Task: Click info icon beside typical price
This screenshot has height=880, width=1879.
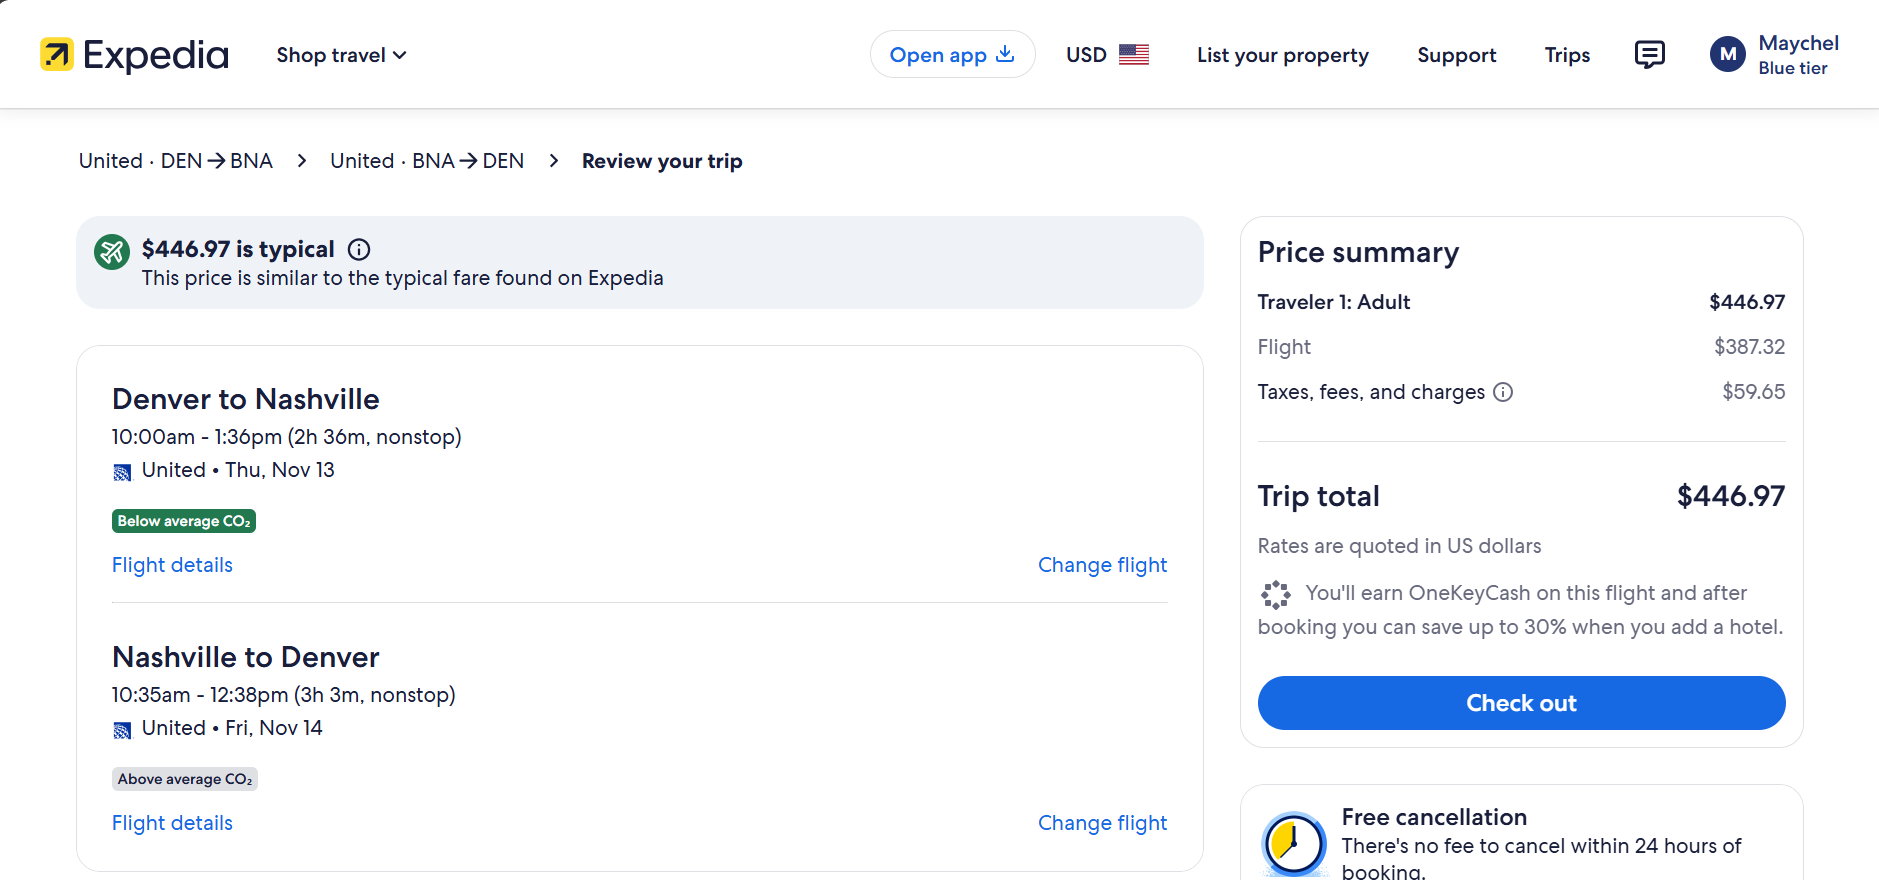Action: point(359,250)
